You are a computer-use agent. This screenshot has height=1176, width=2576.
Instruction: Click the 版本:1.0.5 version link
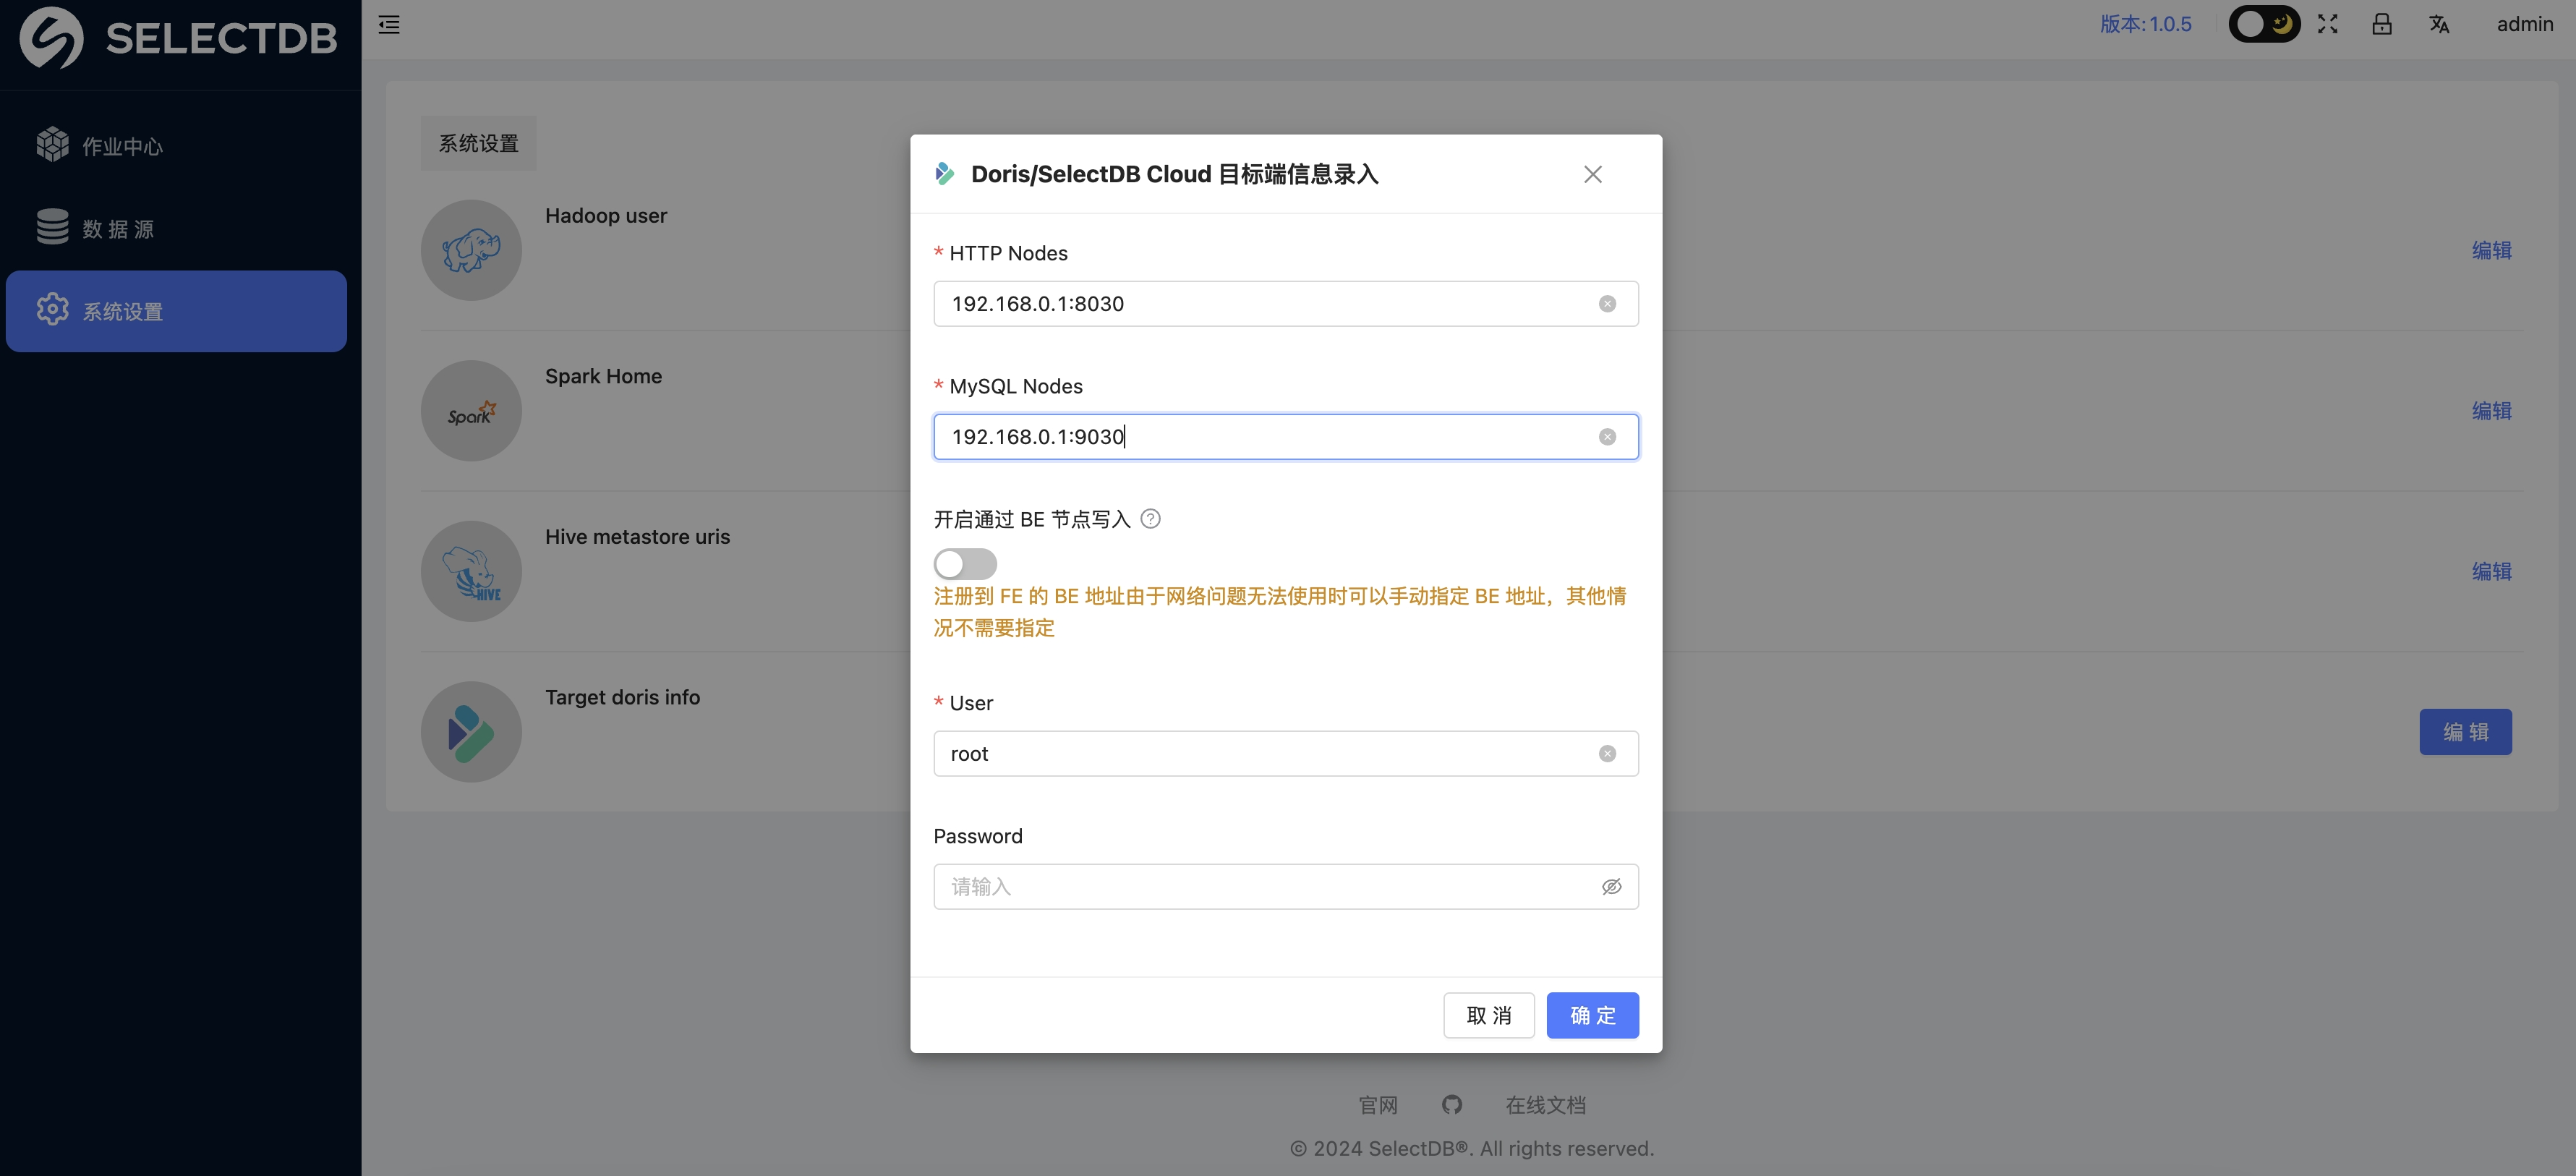point(2145,24)
